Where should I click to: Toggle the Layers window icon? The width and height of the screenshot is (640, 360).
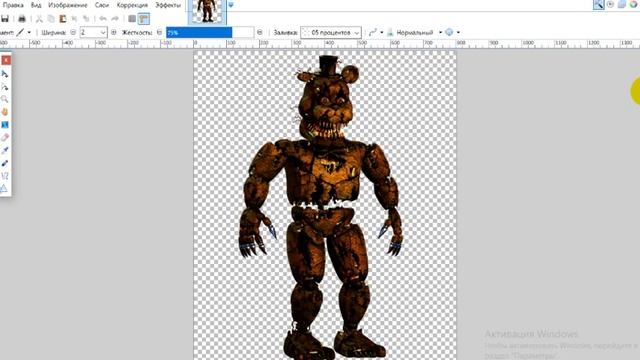point(622,4)
